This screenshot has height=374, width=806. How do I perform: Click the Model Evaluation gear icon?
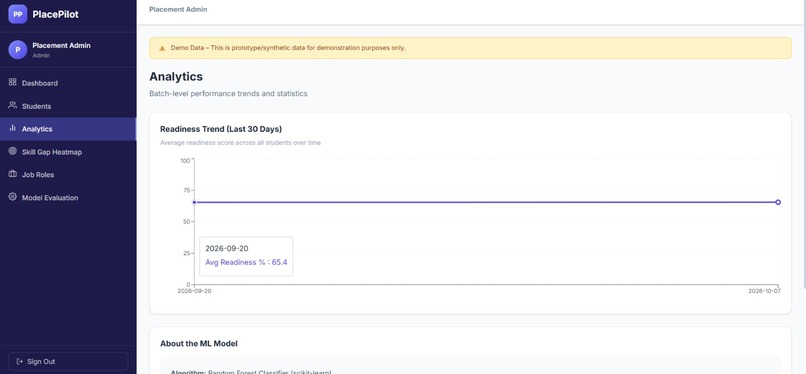(13, 197)
